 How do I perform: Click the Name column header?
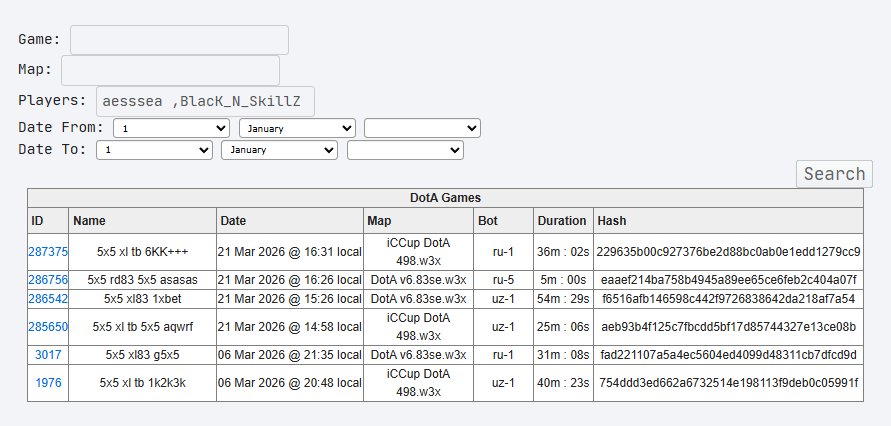point(89,220)
